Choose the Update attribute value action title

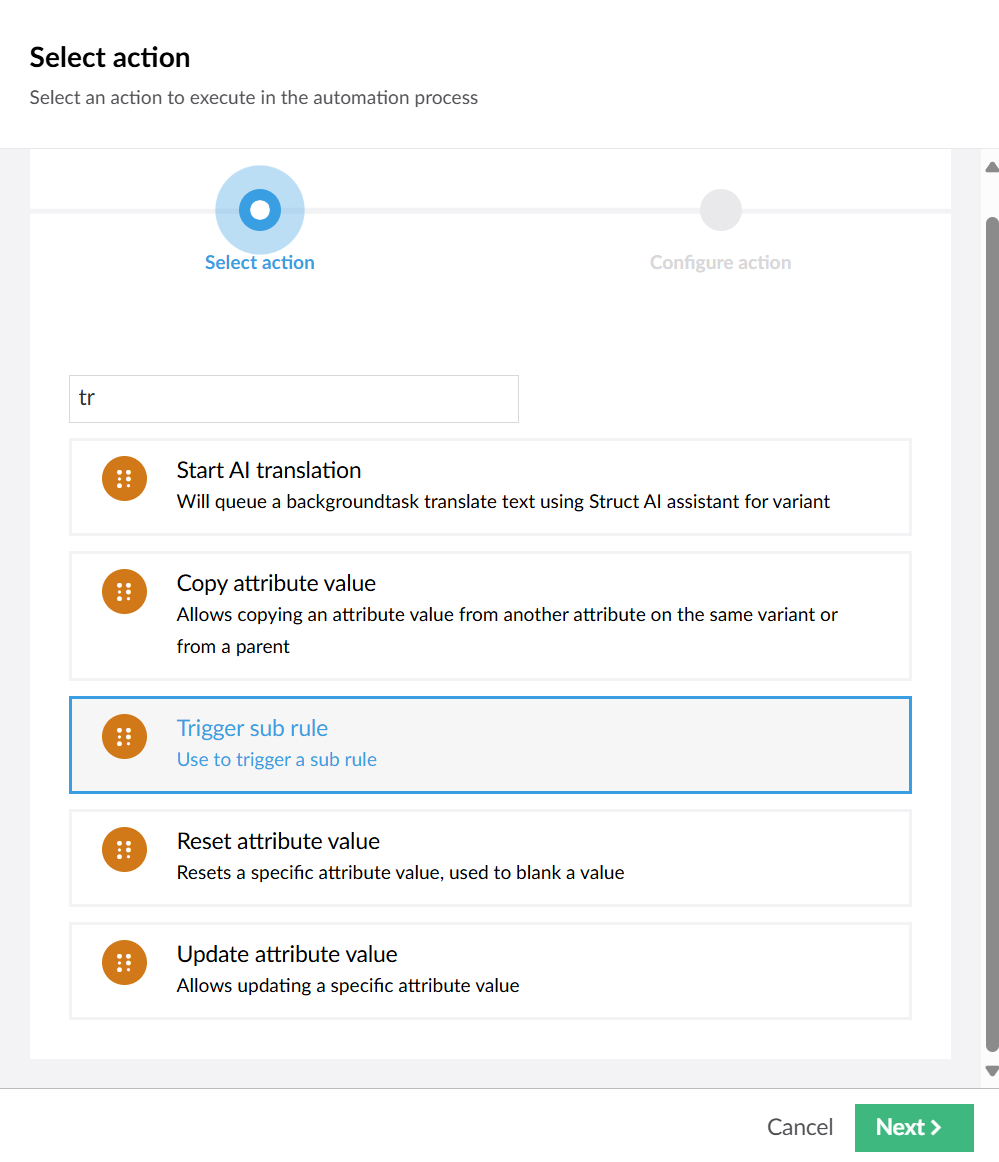(287, 954)
